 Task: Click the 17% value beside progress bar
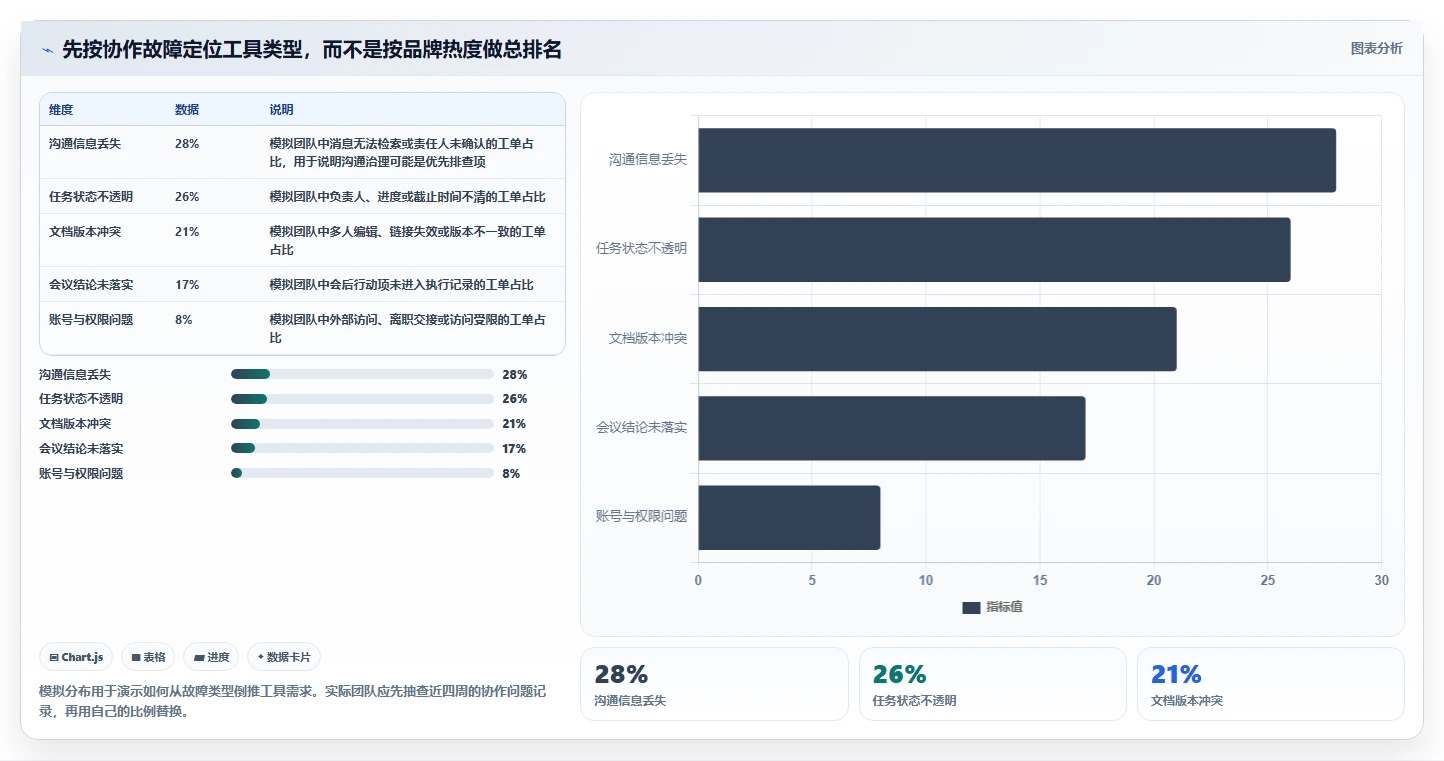(x=514, y=449)
